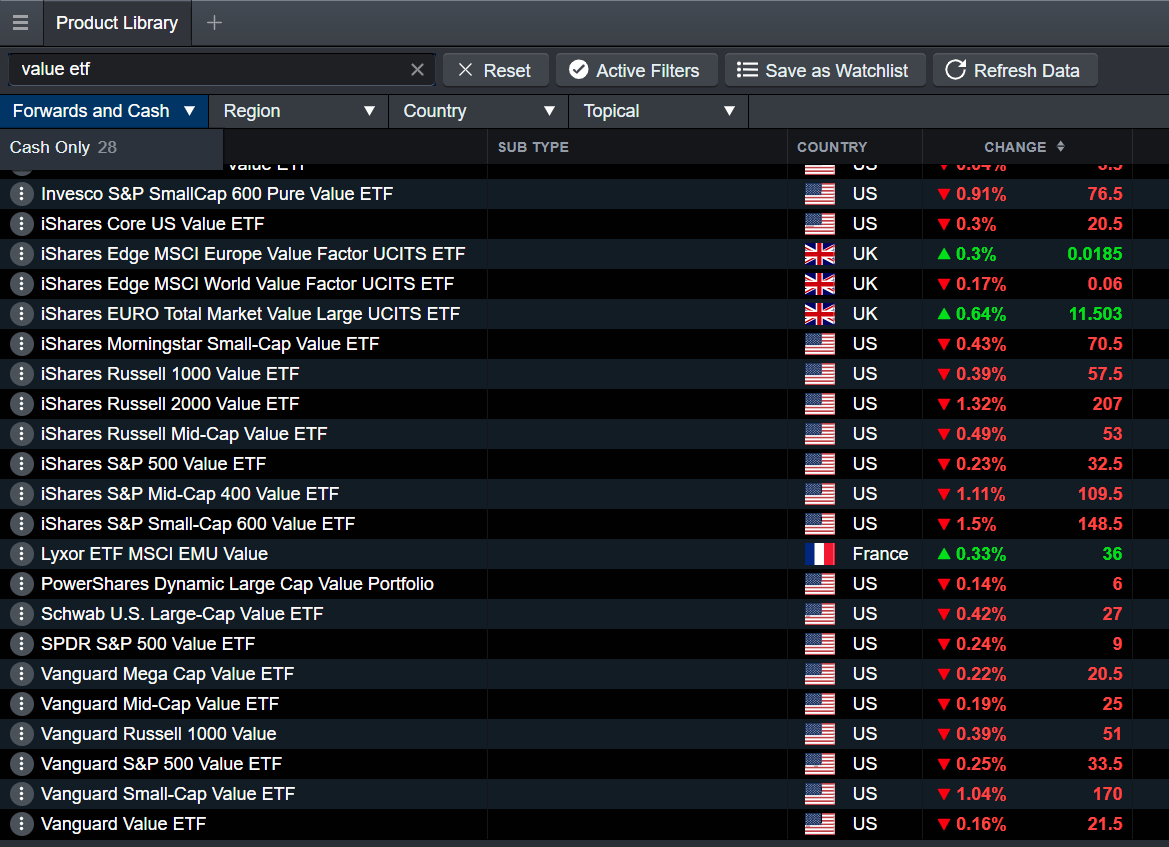Select Invesco S&P SmallCap 600 Pure Value ETF name
Screen dimensions: 1169x847
[x=217, y=194]
